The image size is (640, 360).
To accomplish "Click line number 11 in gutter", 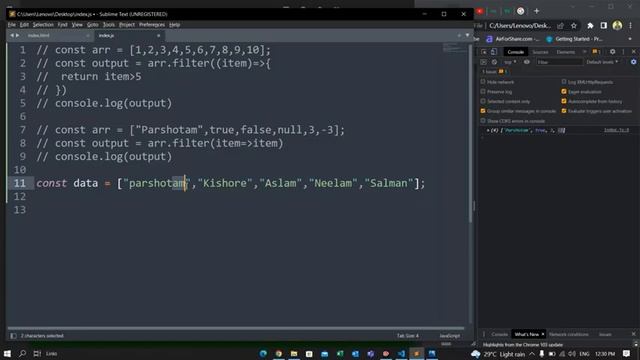I will (x=20, y=183).
